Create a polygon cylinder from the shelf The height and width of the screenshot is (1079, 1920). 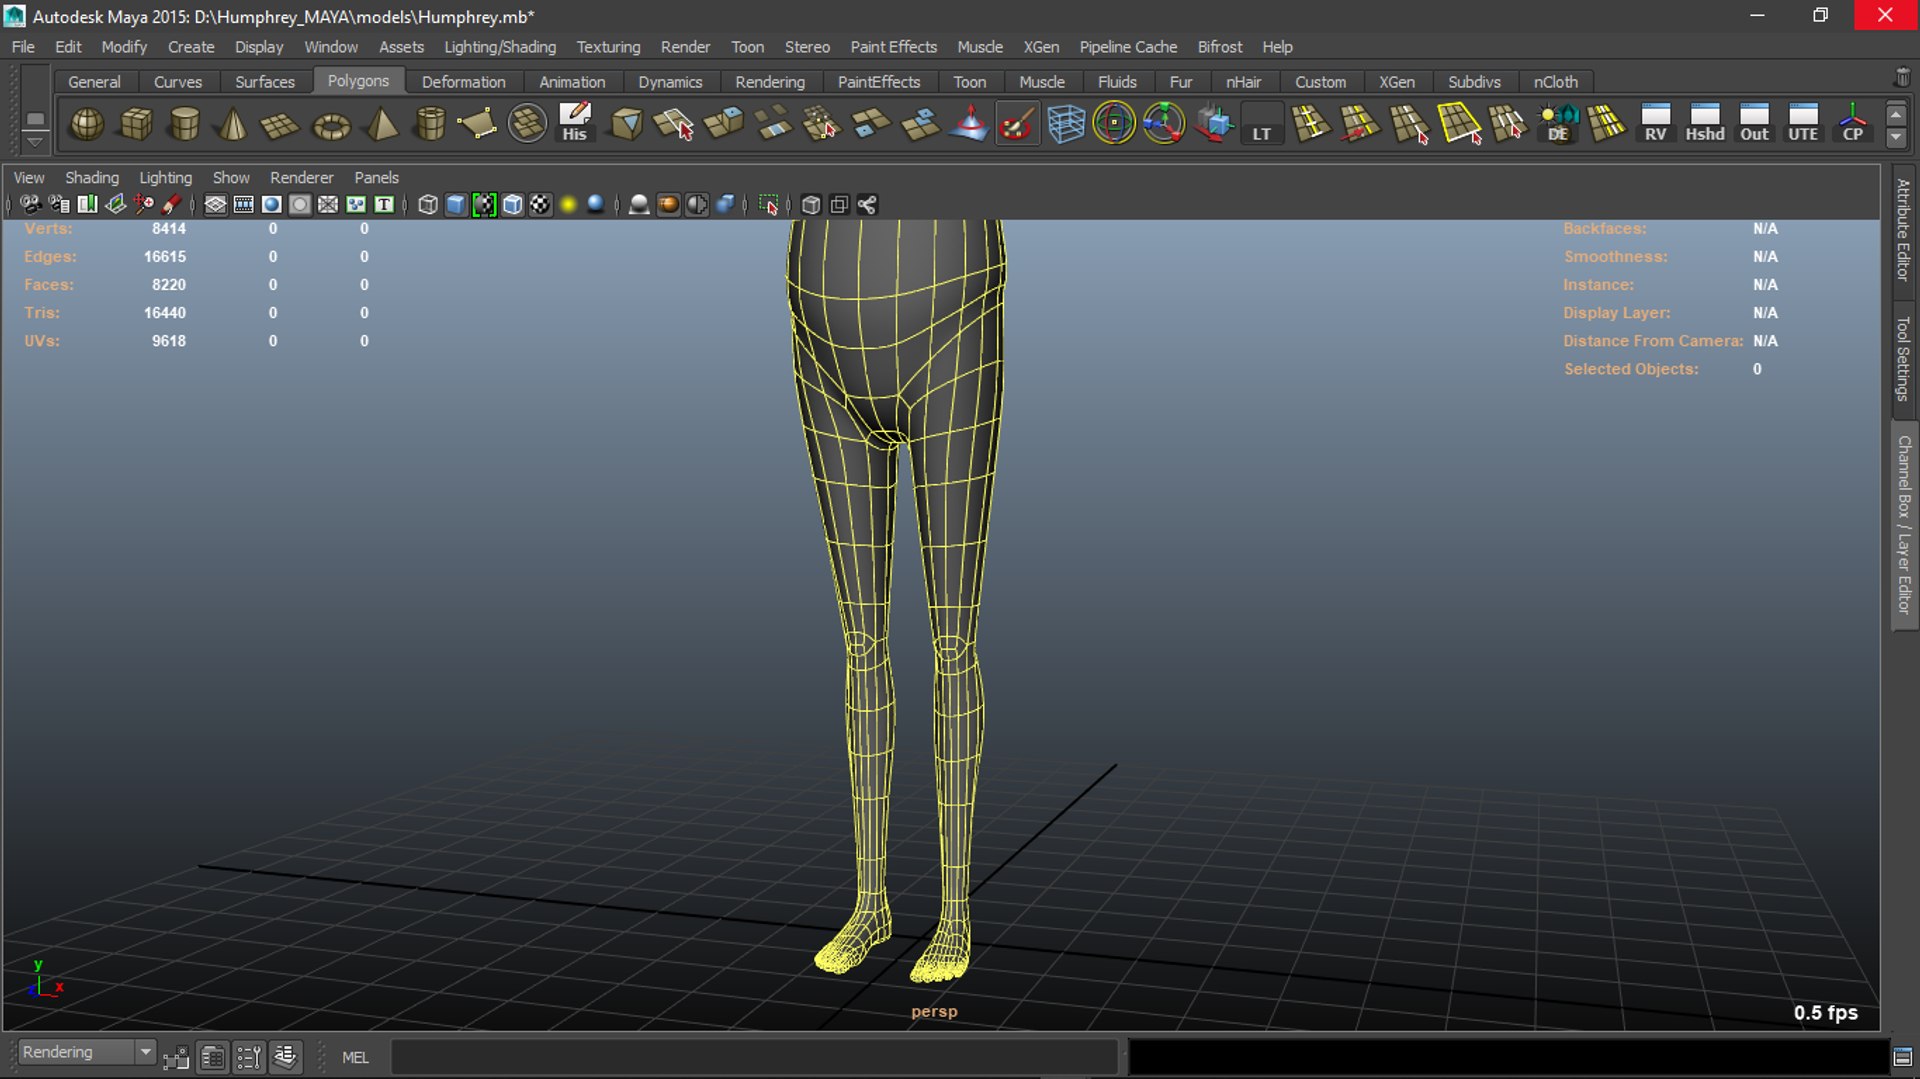coord(184,124)
